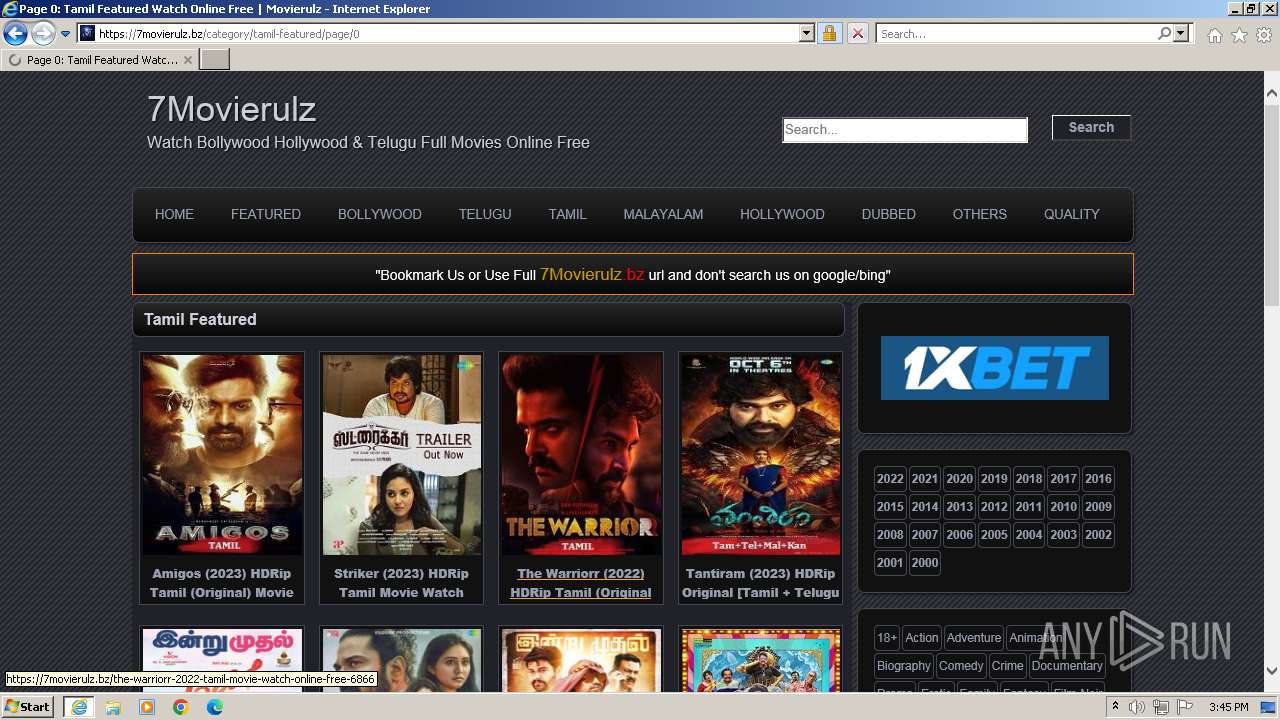Open the HOME menu item
This screenshot has width=1280, height=720.
tap(174, 214)
